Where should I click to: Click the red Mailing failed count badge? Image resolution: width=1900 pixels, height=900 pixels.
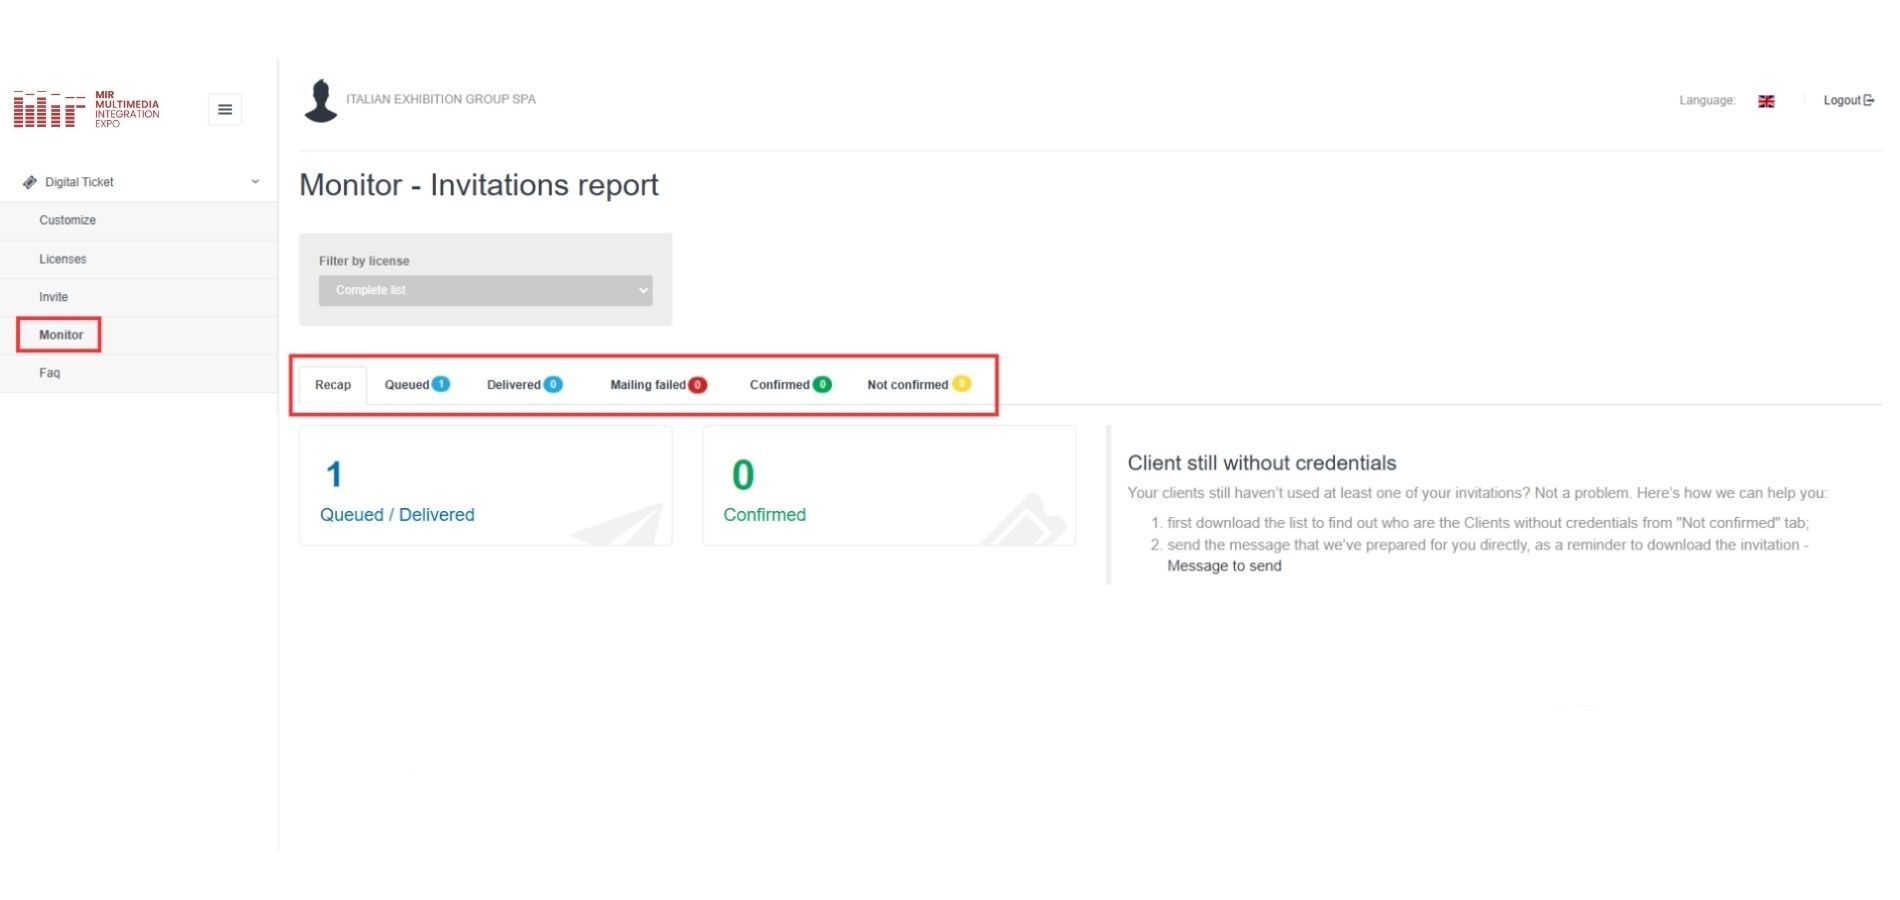[698, 385]
